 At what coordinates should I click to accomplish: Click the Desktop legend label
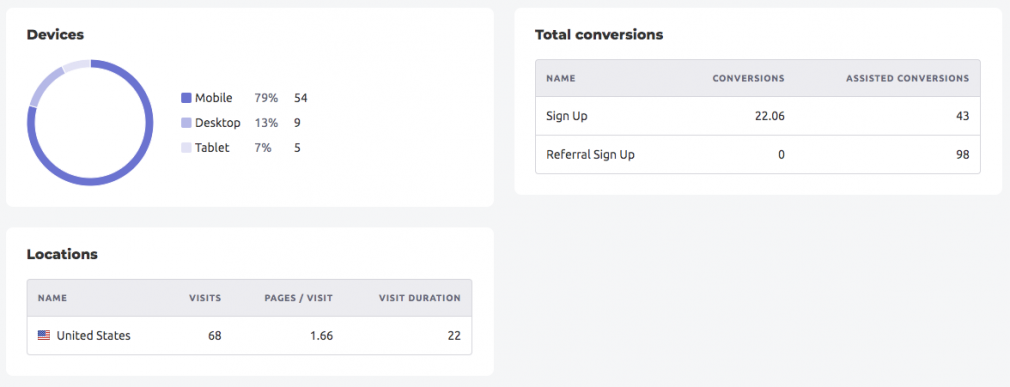pyautogui.click(x=218, y=122)
